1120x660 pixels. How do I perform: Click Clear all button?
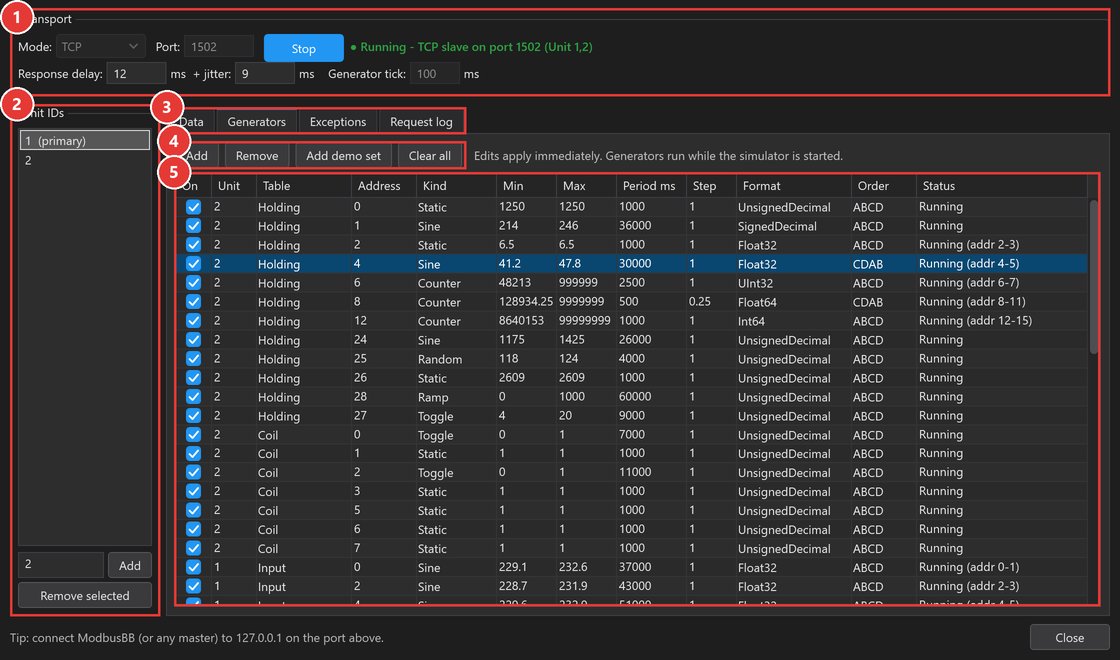tap(429, 156)
